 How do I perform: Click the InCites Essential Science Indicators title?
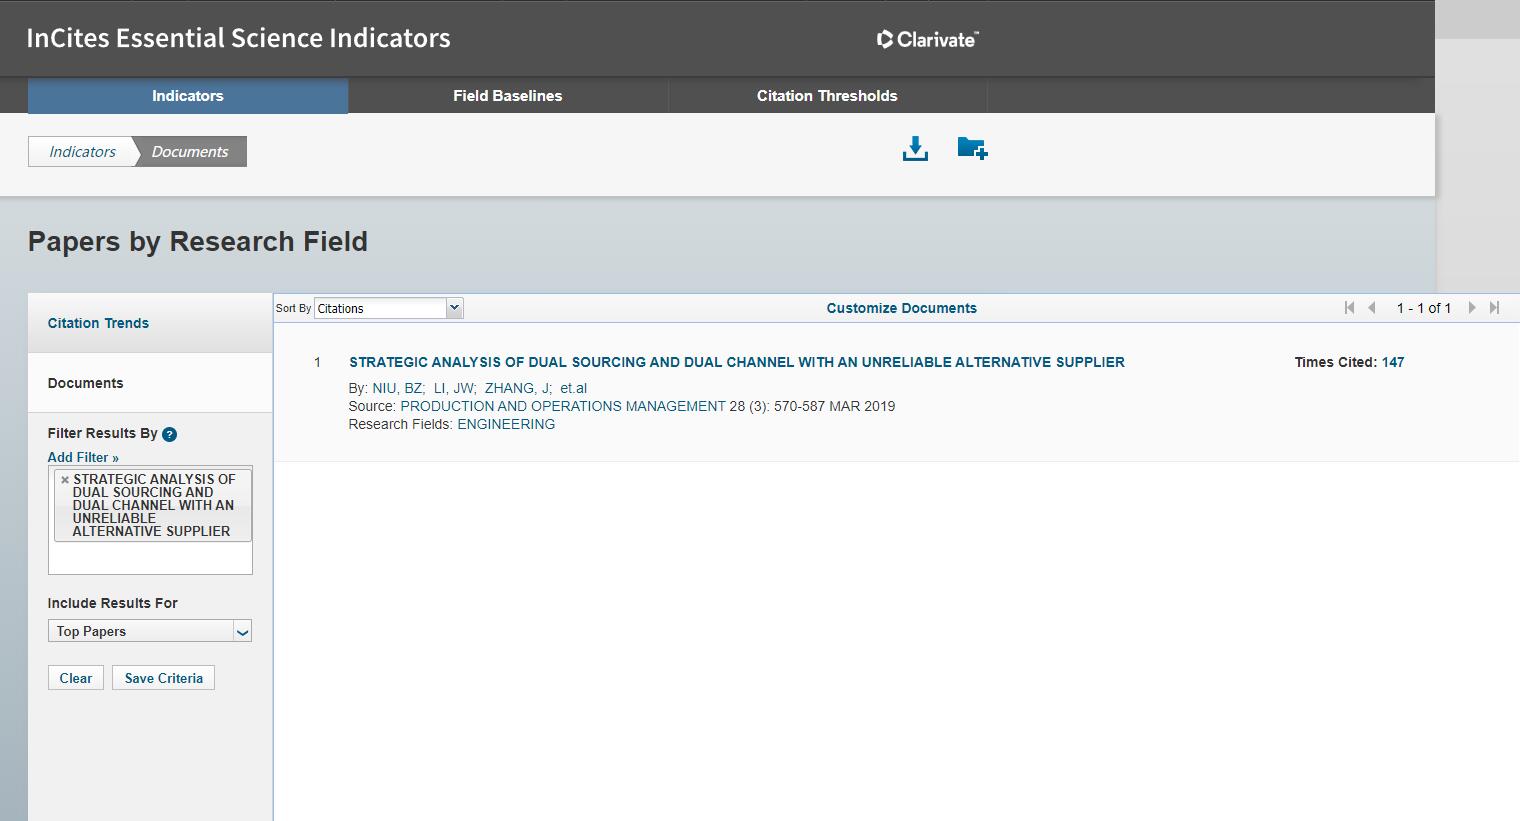(238, 38)
